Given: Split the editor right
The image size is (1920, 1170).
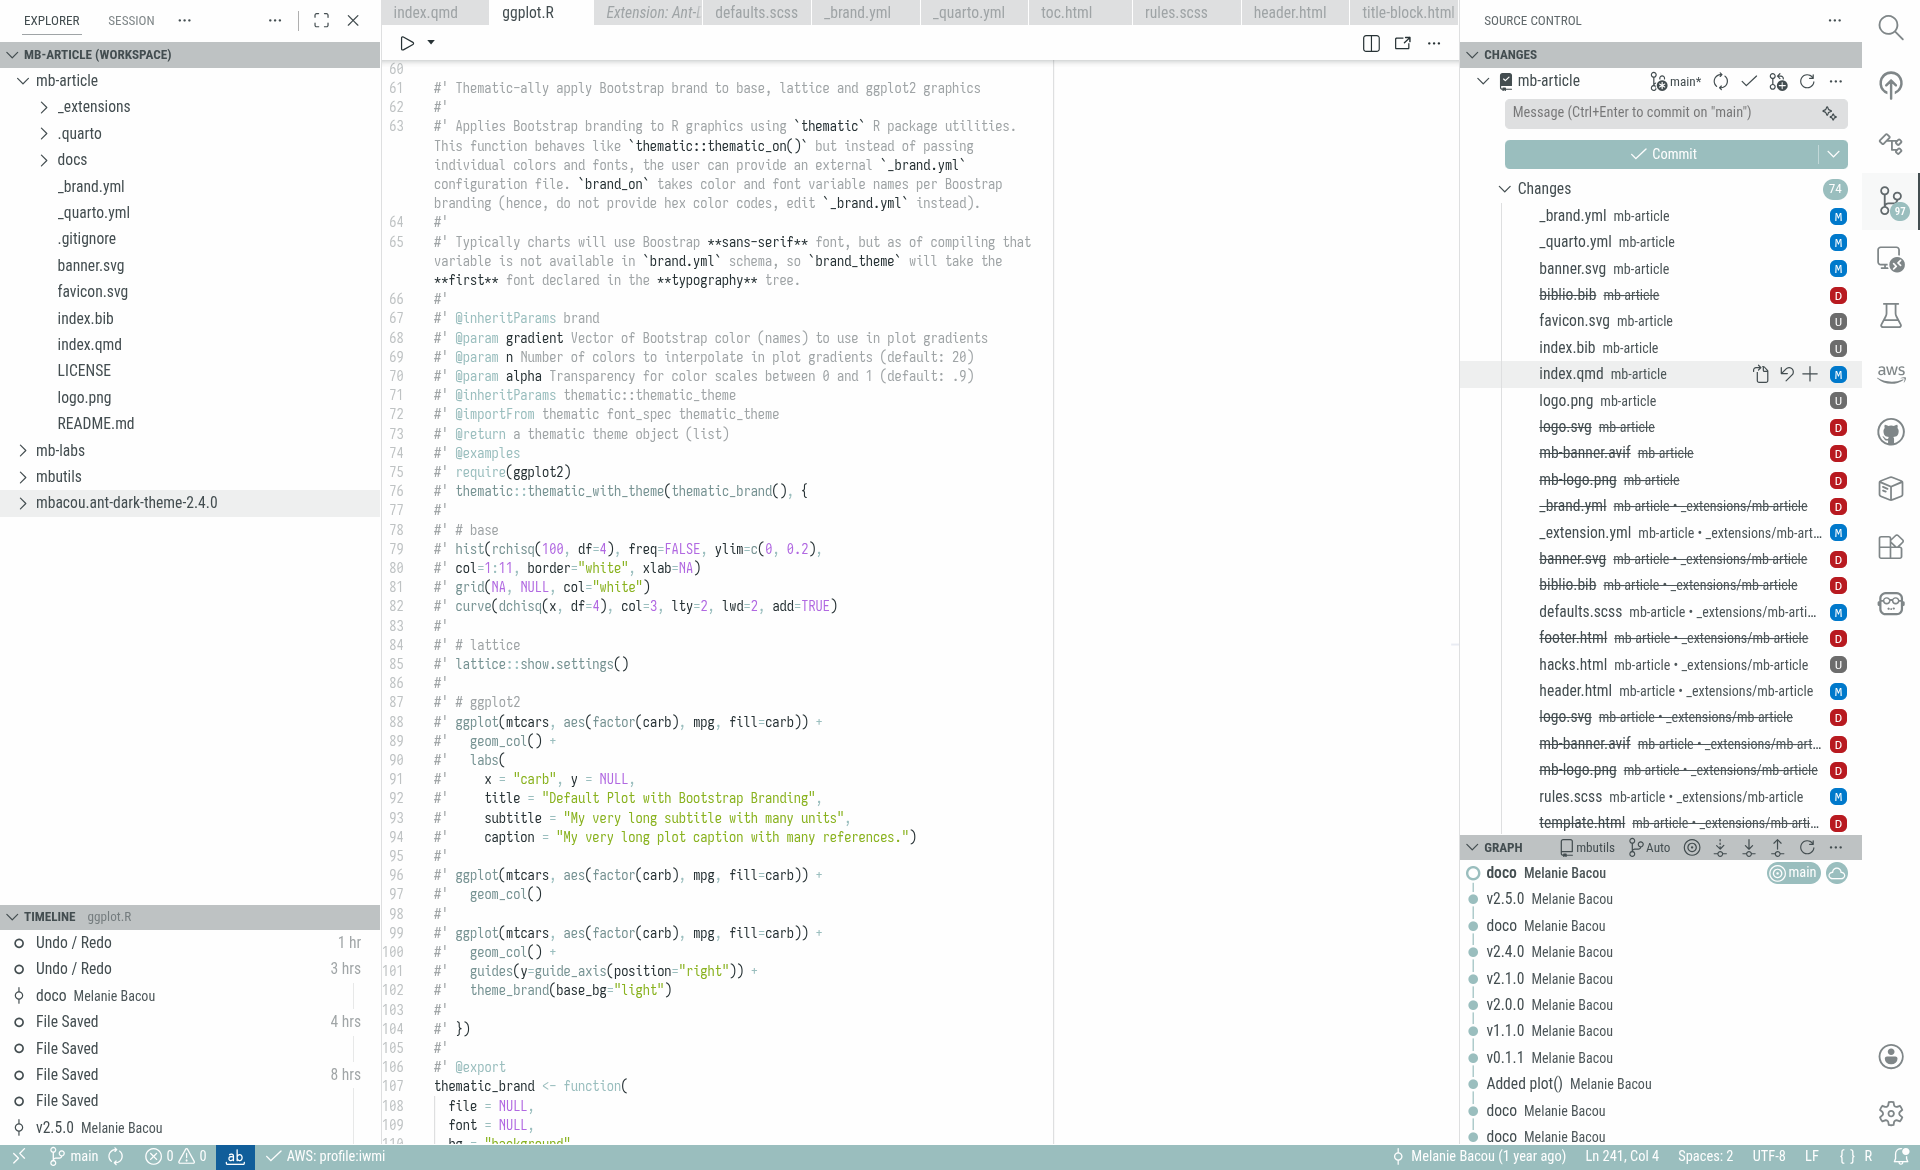Looking at the screenshot, I should pos(1371,43).
